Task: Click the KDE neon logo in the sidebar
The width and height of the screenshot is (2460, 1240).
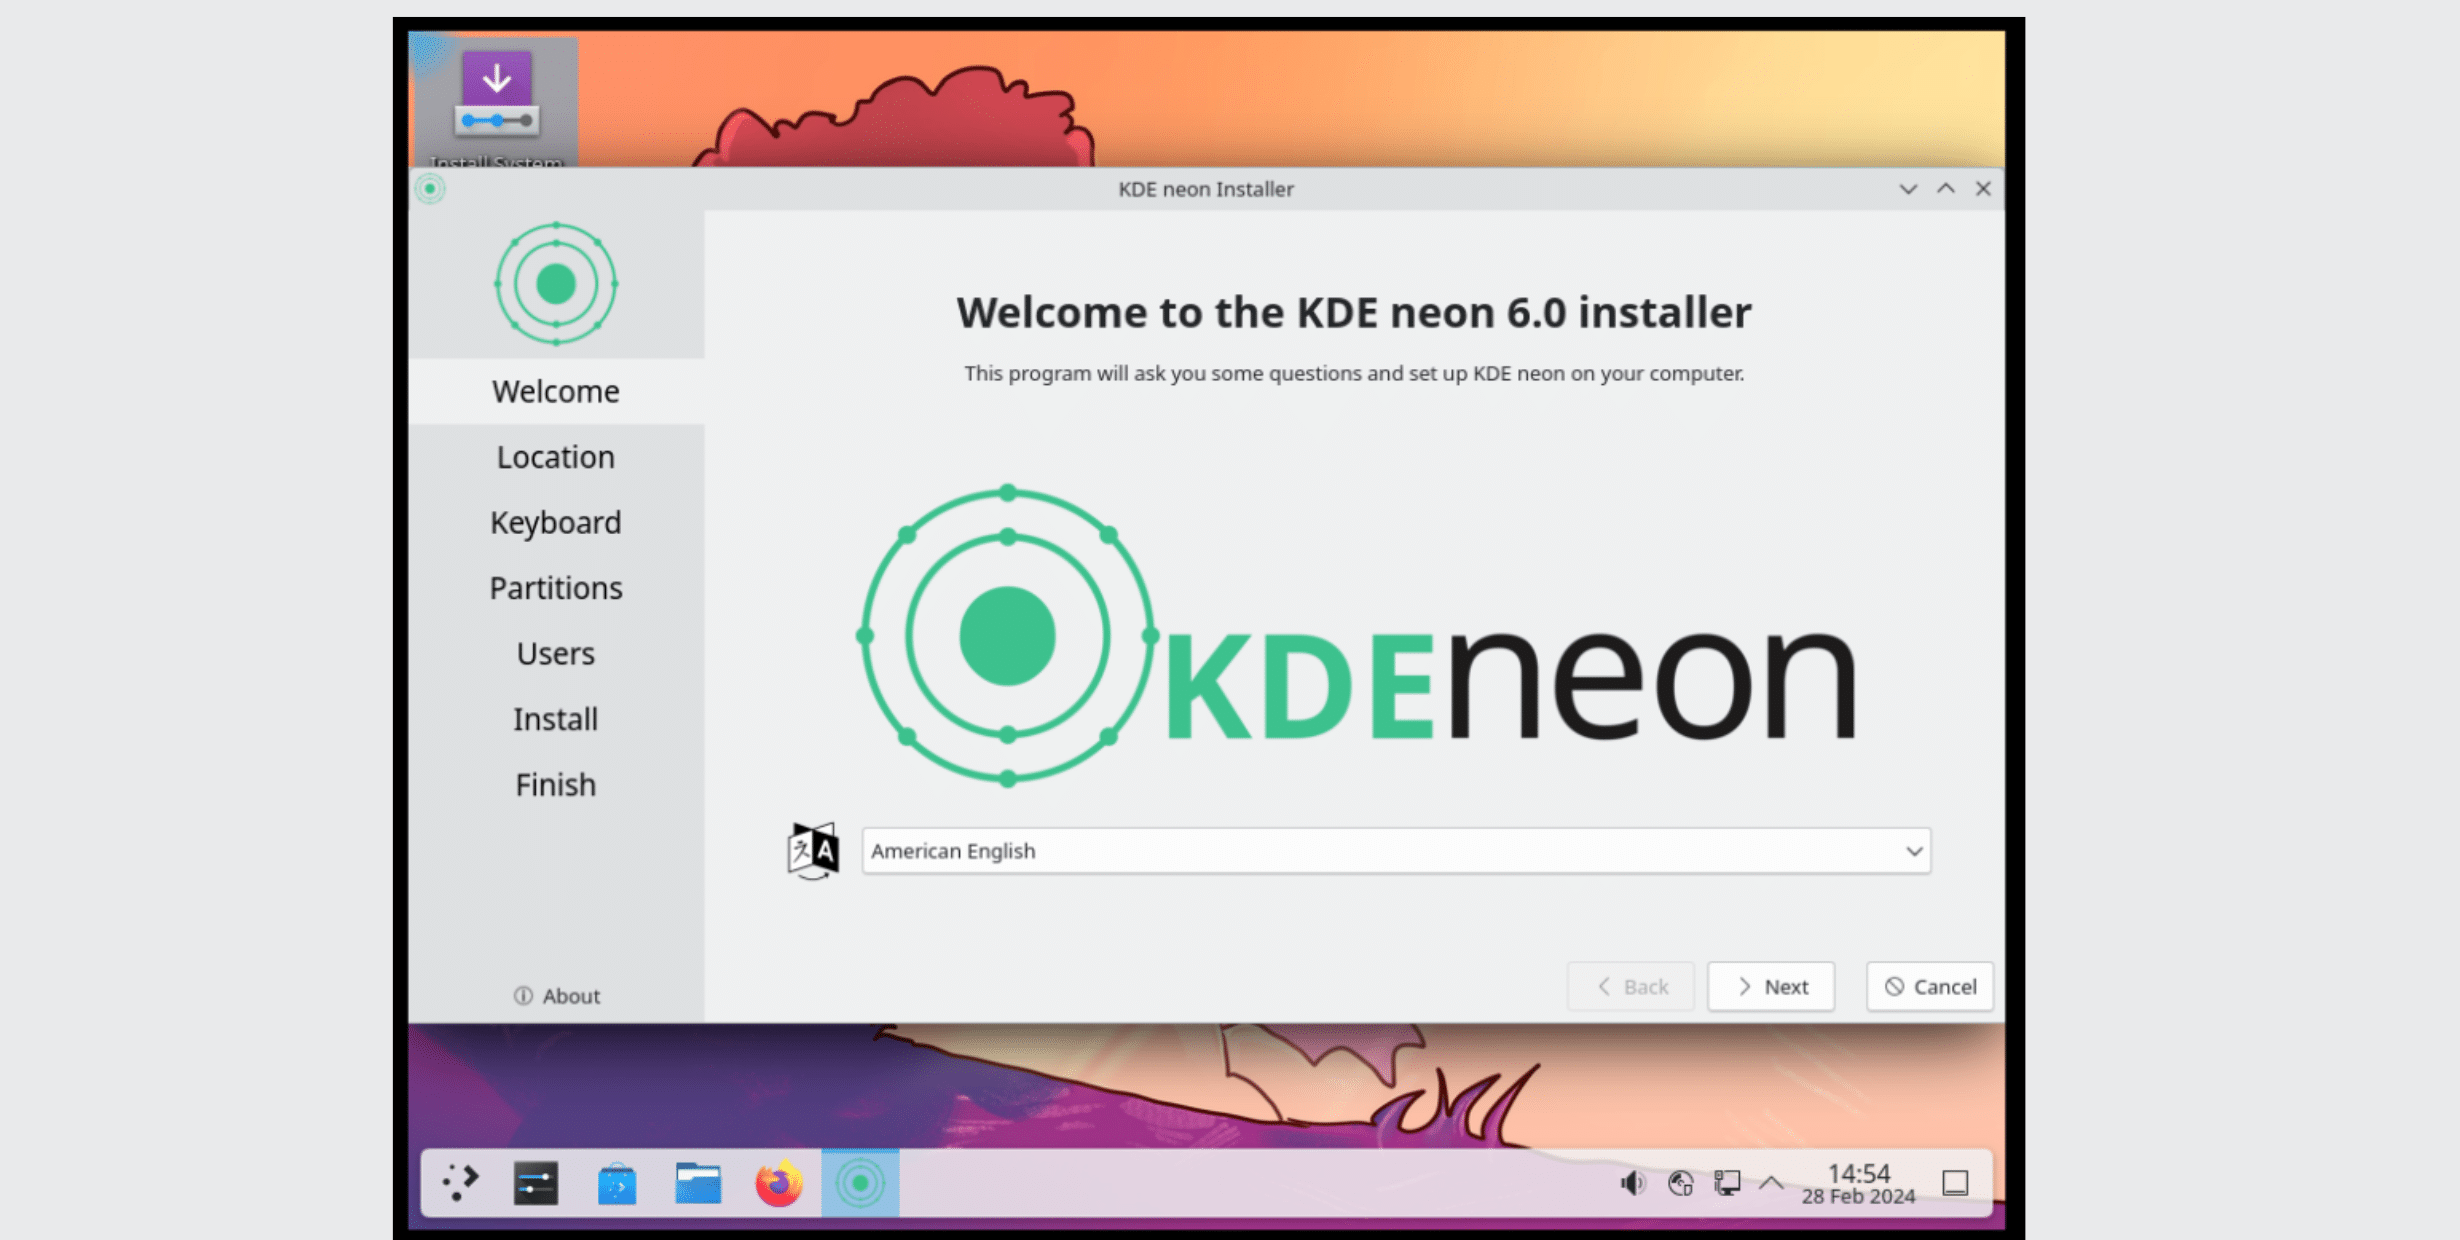Action: [x=556, y=284]
